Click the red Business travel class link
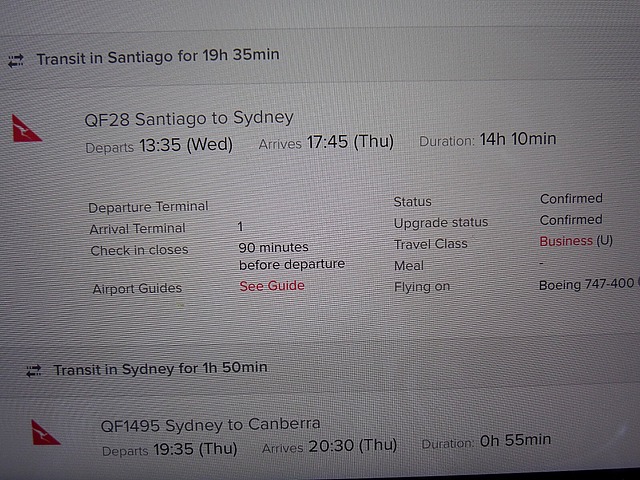 coord(566,241)
